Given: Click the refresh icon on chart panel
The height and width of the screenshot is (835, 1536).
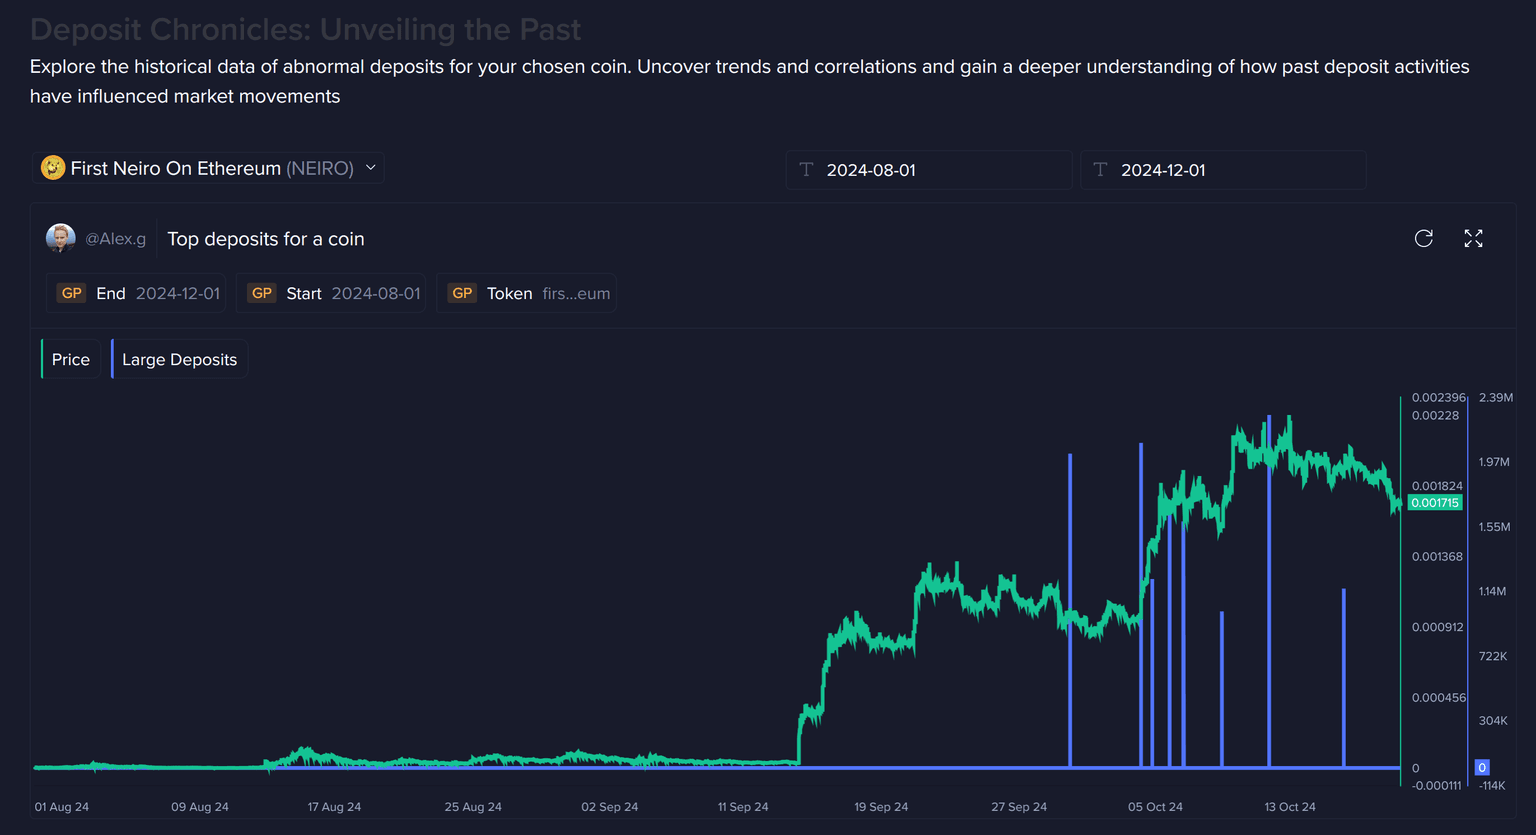Looking at the screenshot, I should tap(1424, 238).
